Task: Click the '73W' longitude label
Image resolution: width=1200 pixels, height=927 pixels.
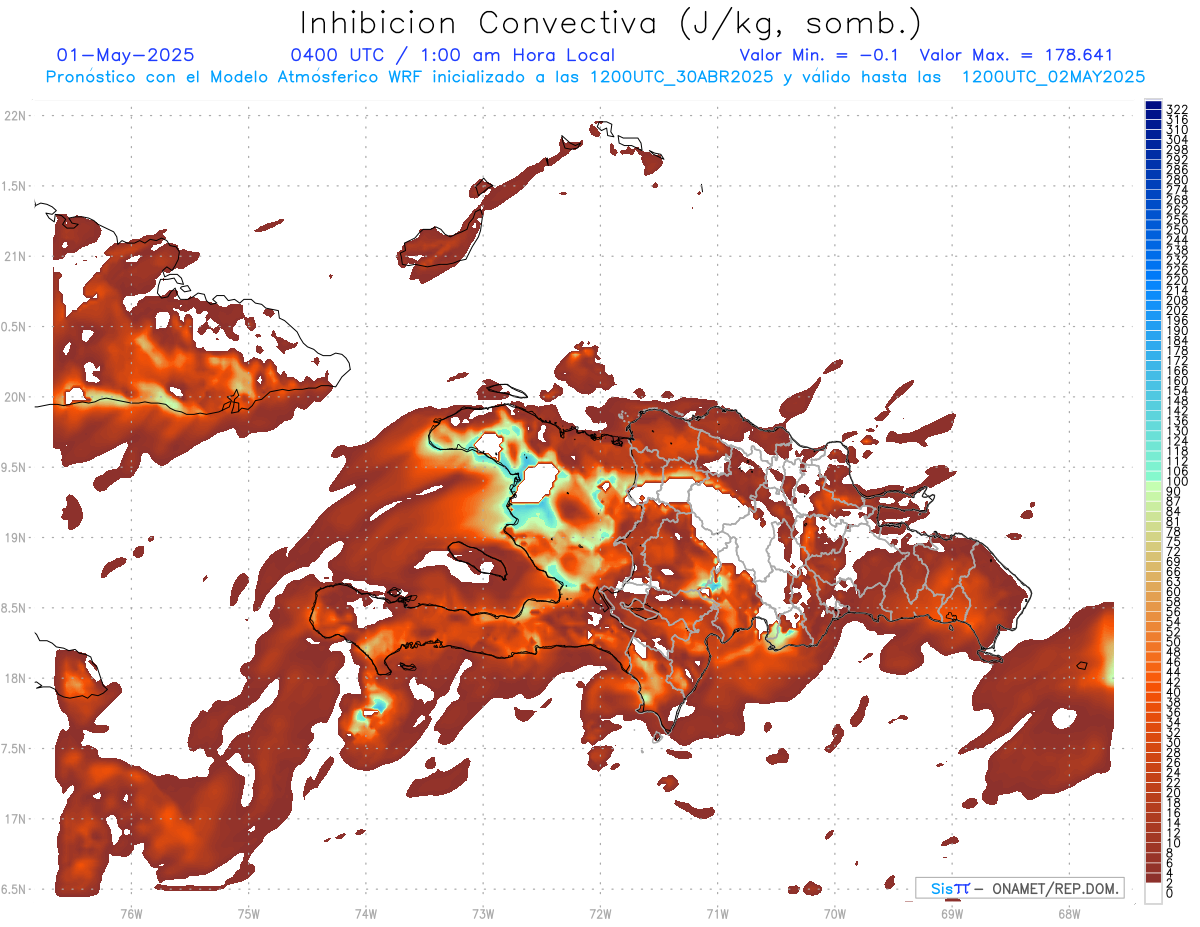Action: click(x=483, y=913)
